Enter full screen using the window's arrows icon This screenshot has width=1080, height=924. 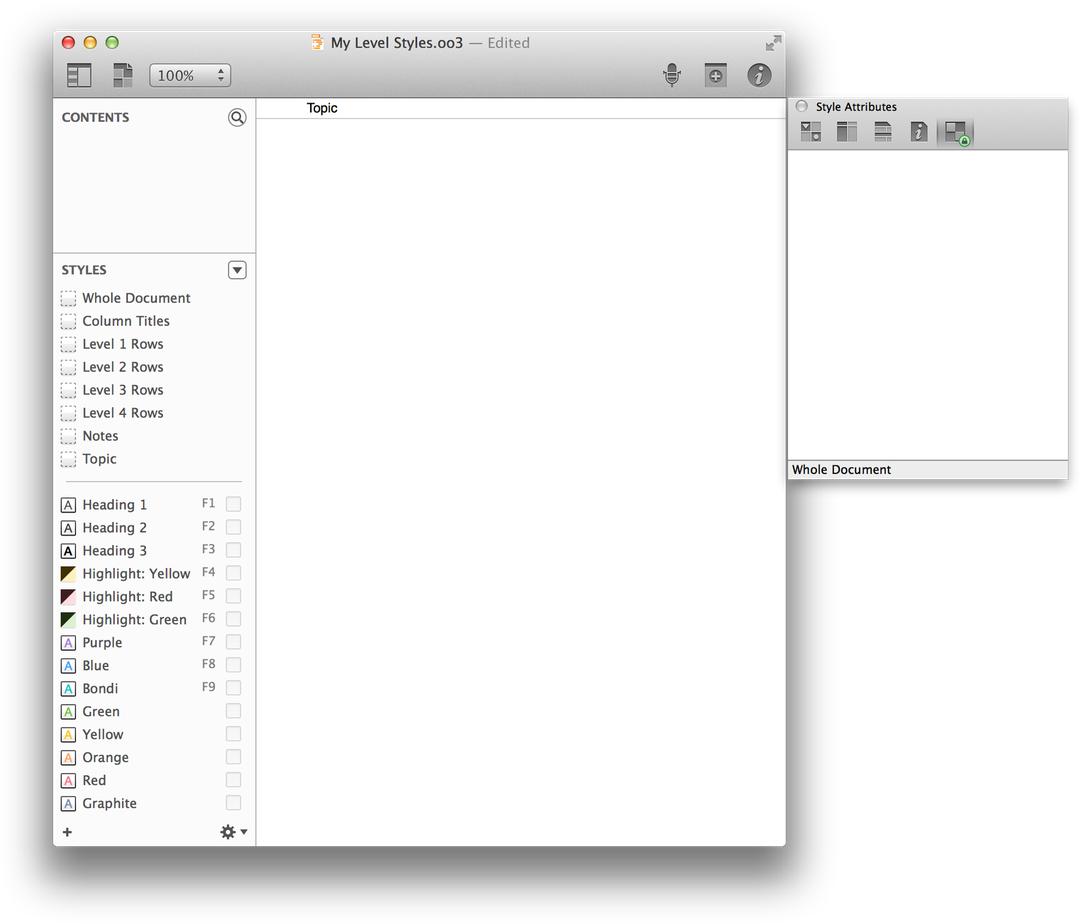773,43
